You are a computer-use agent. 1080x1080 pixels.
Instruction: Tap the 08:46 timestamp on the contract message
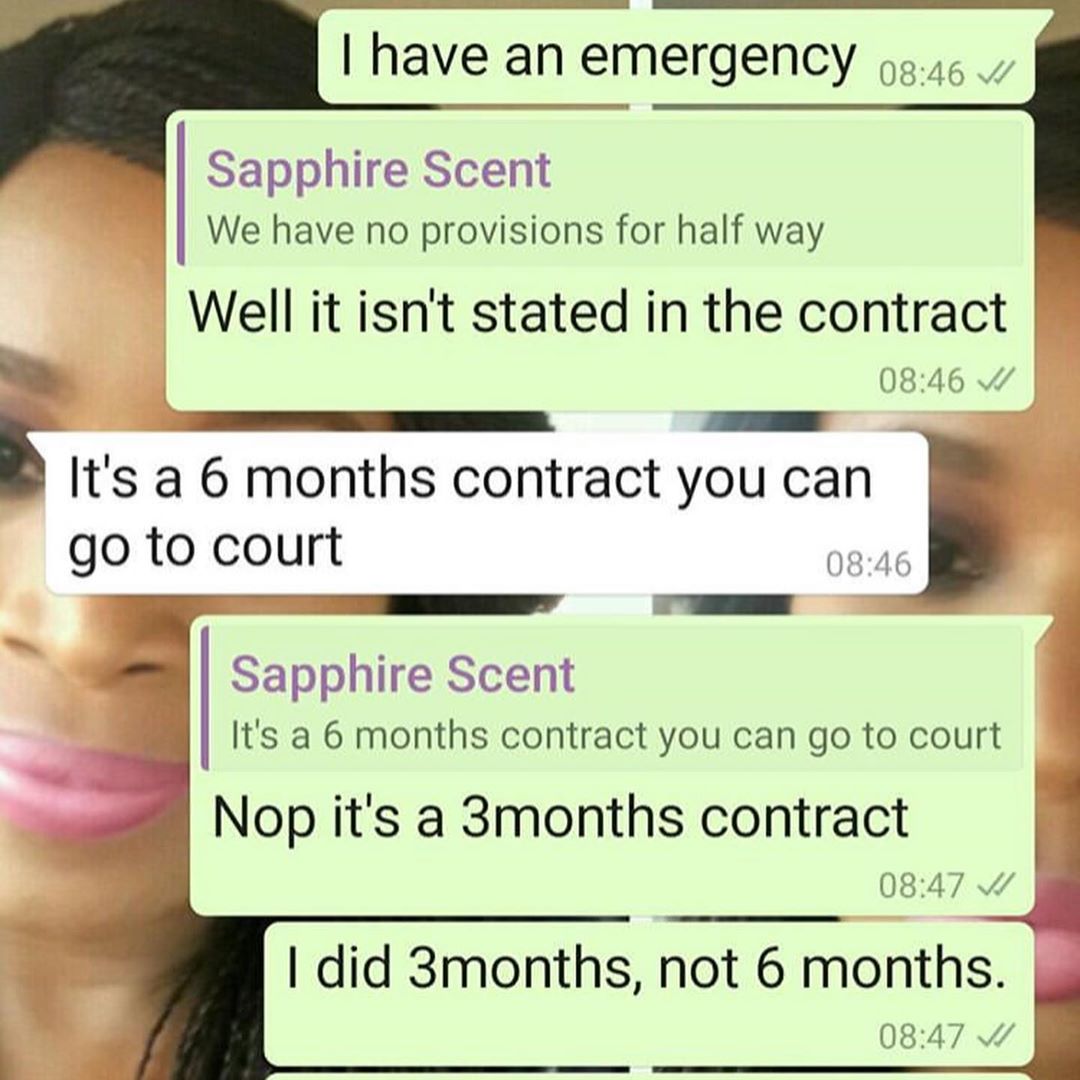(922, 380)
